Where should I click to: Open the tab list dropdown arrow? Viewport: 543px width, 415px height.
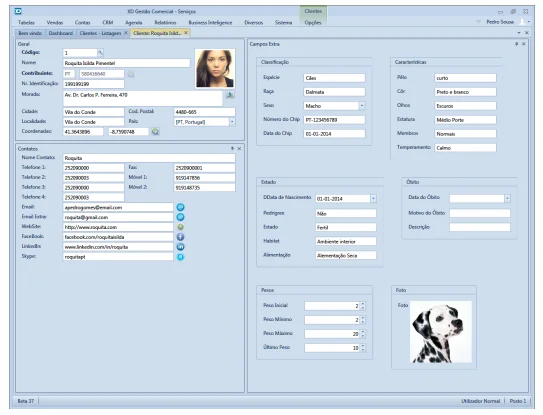pos(519,33)
